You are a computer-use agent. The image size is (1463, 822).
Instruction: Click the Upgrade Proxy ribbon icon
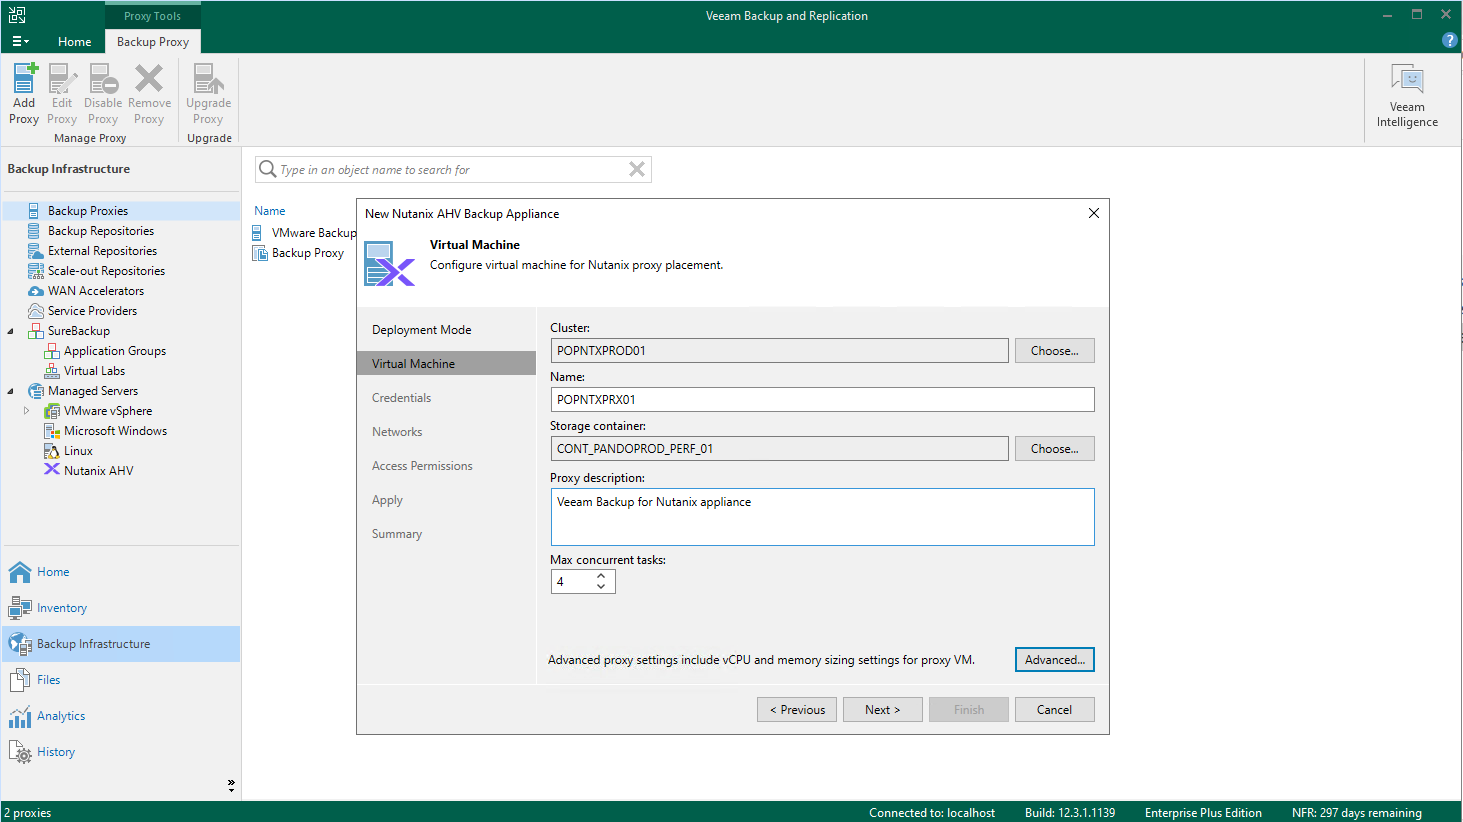coord(208,94)
